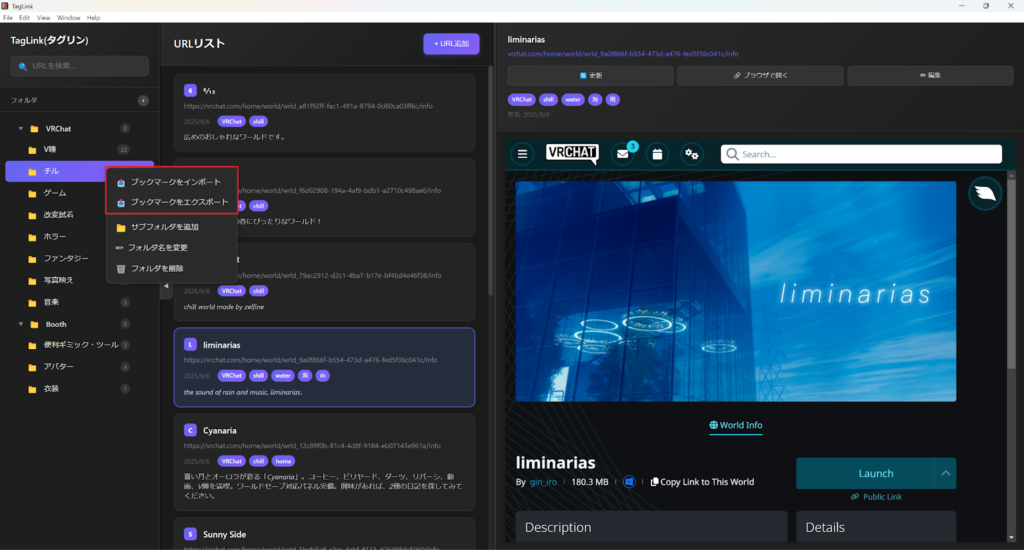
Task: Switch to the World Info tab
Action: (736, 425)
